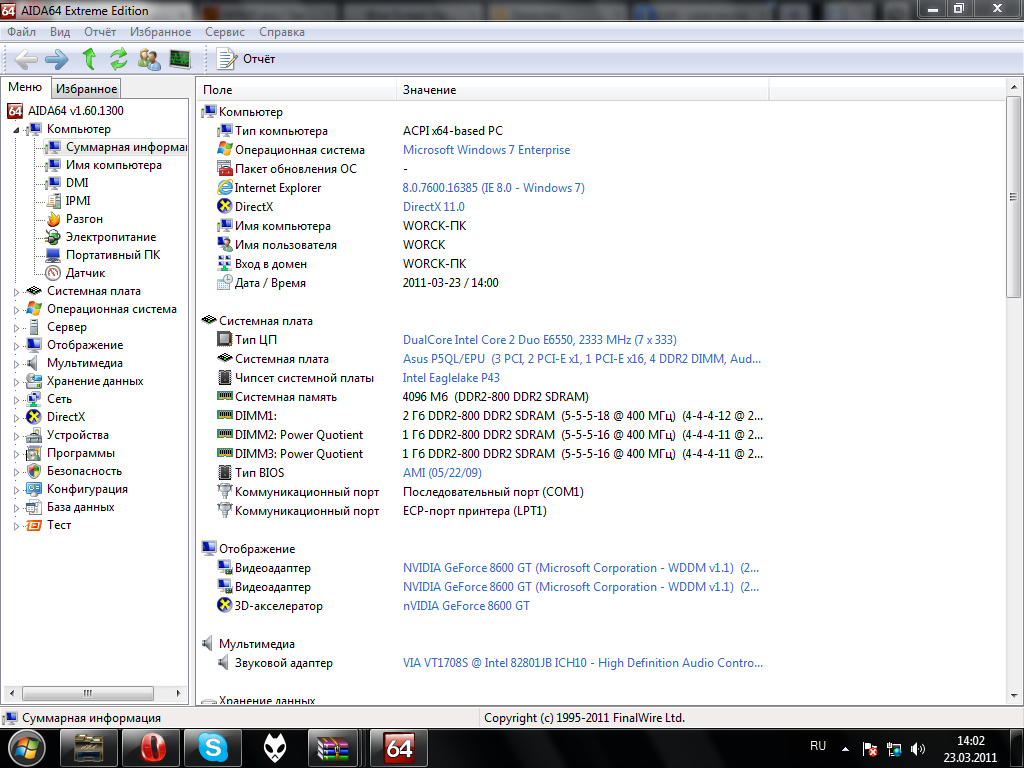Click the Значение column header

click(583, 89)
